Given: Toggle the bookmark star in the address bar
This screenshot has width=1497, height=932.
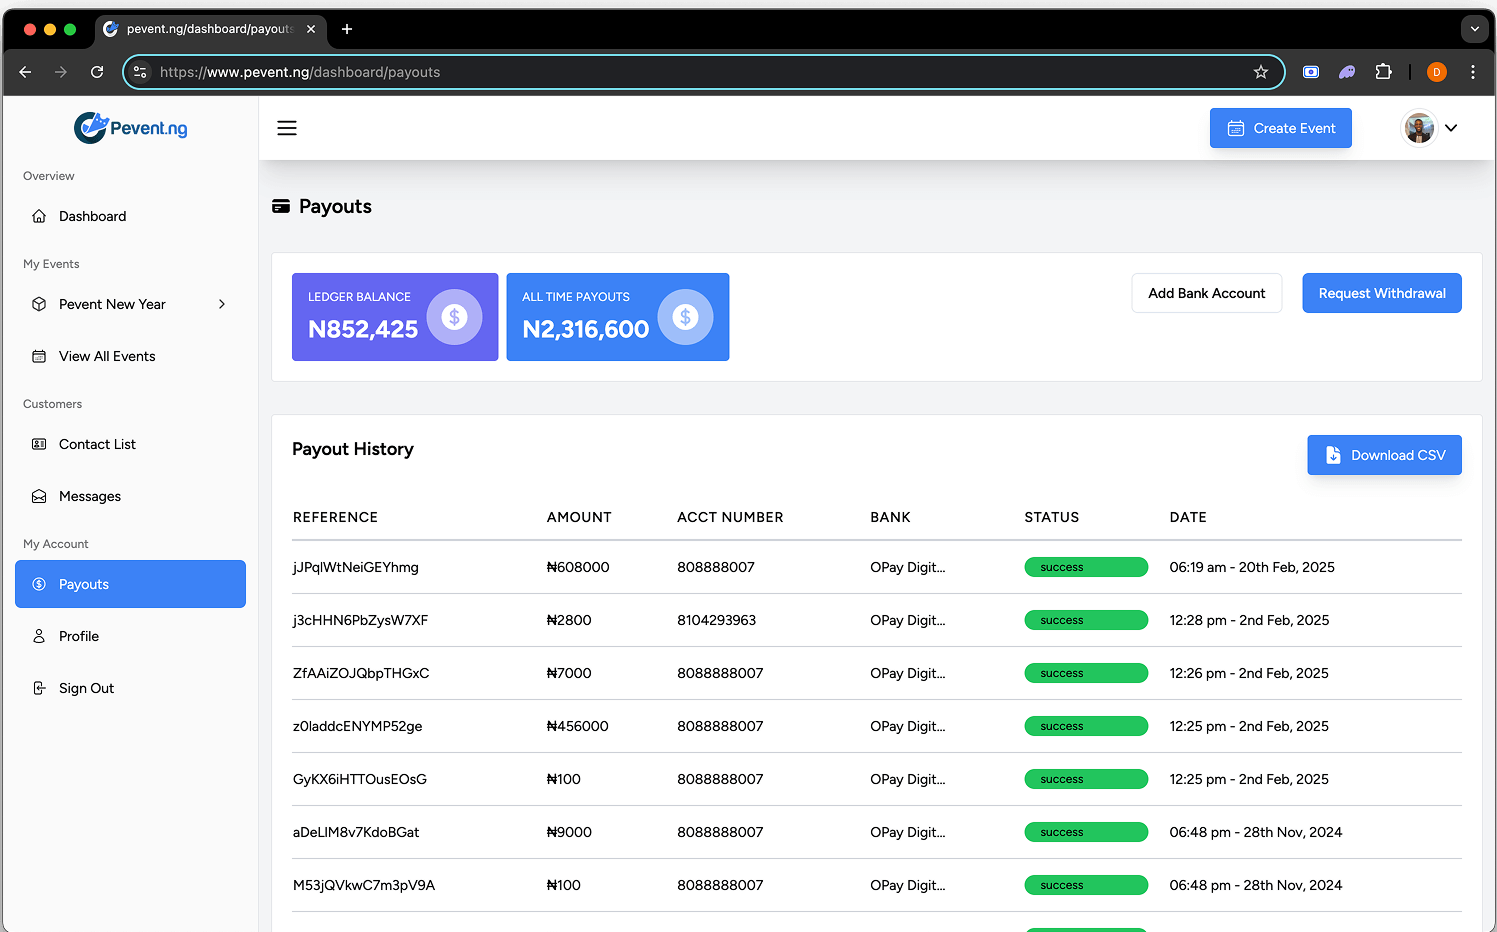Looking at the screenshot, I should [x=1260, y=71].
